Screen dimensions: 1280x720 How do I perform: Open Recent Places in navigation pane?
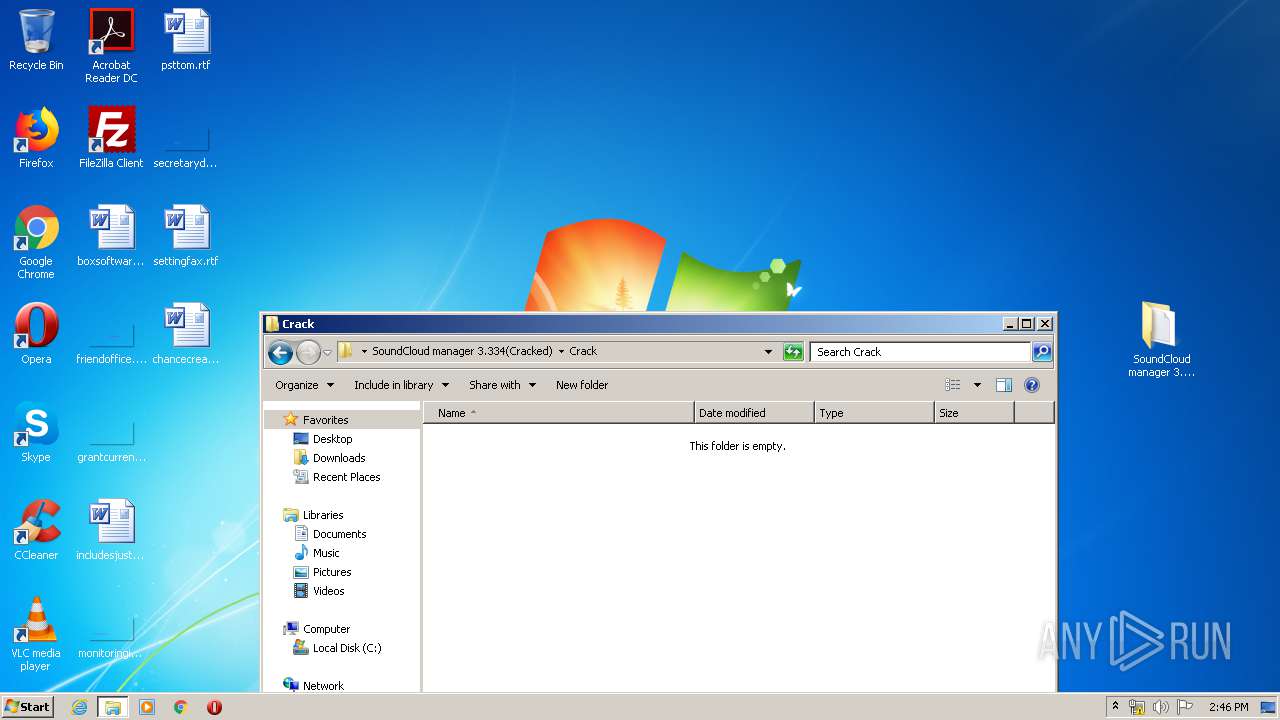[x=346, y=477]
